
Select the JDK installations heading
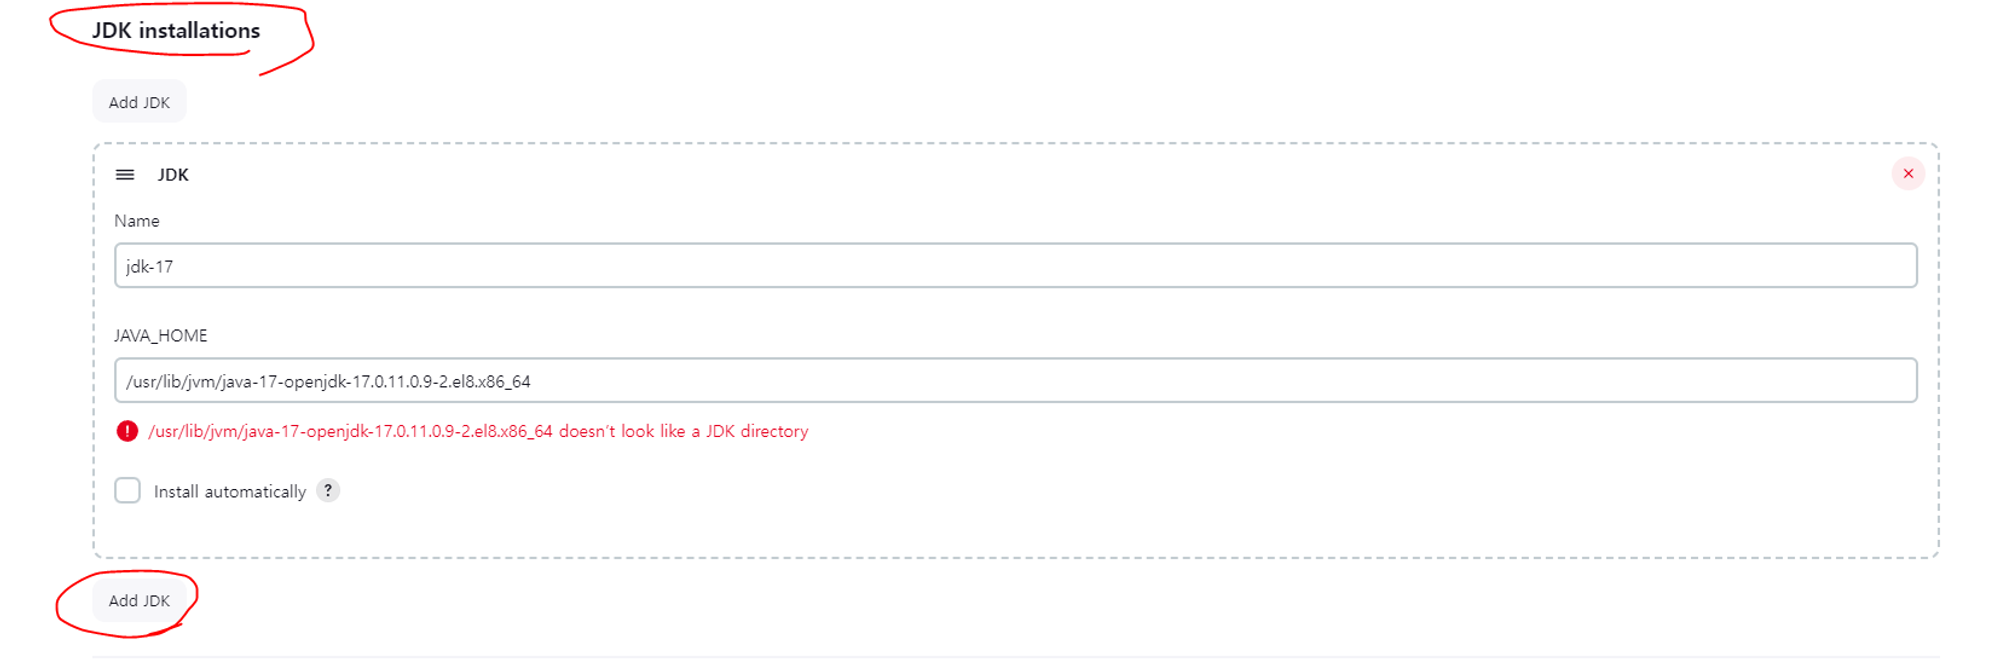[x=176, y=31]
